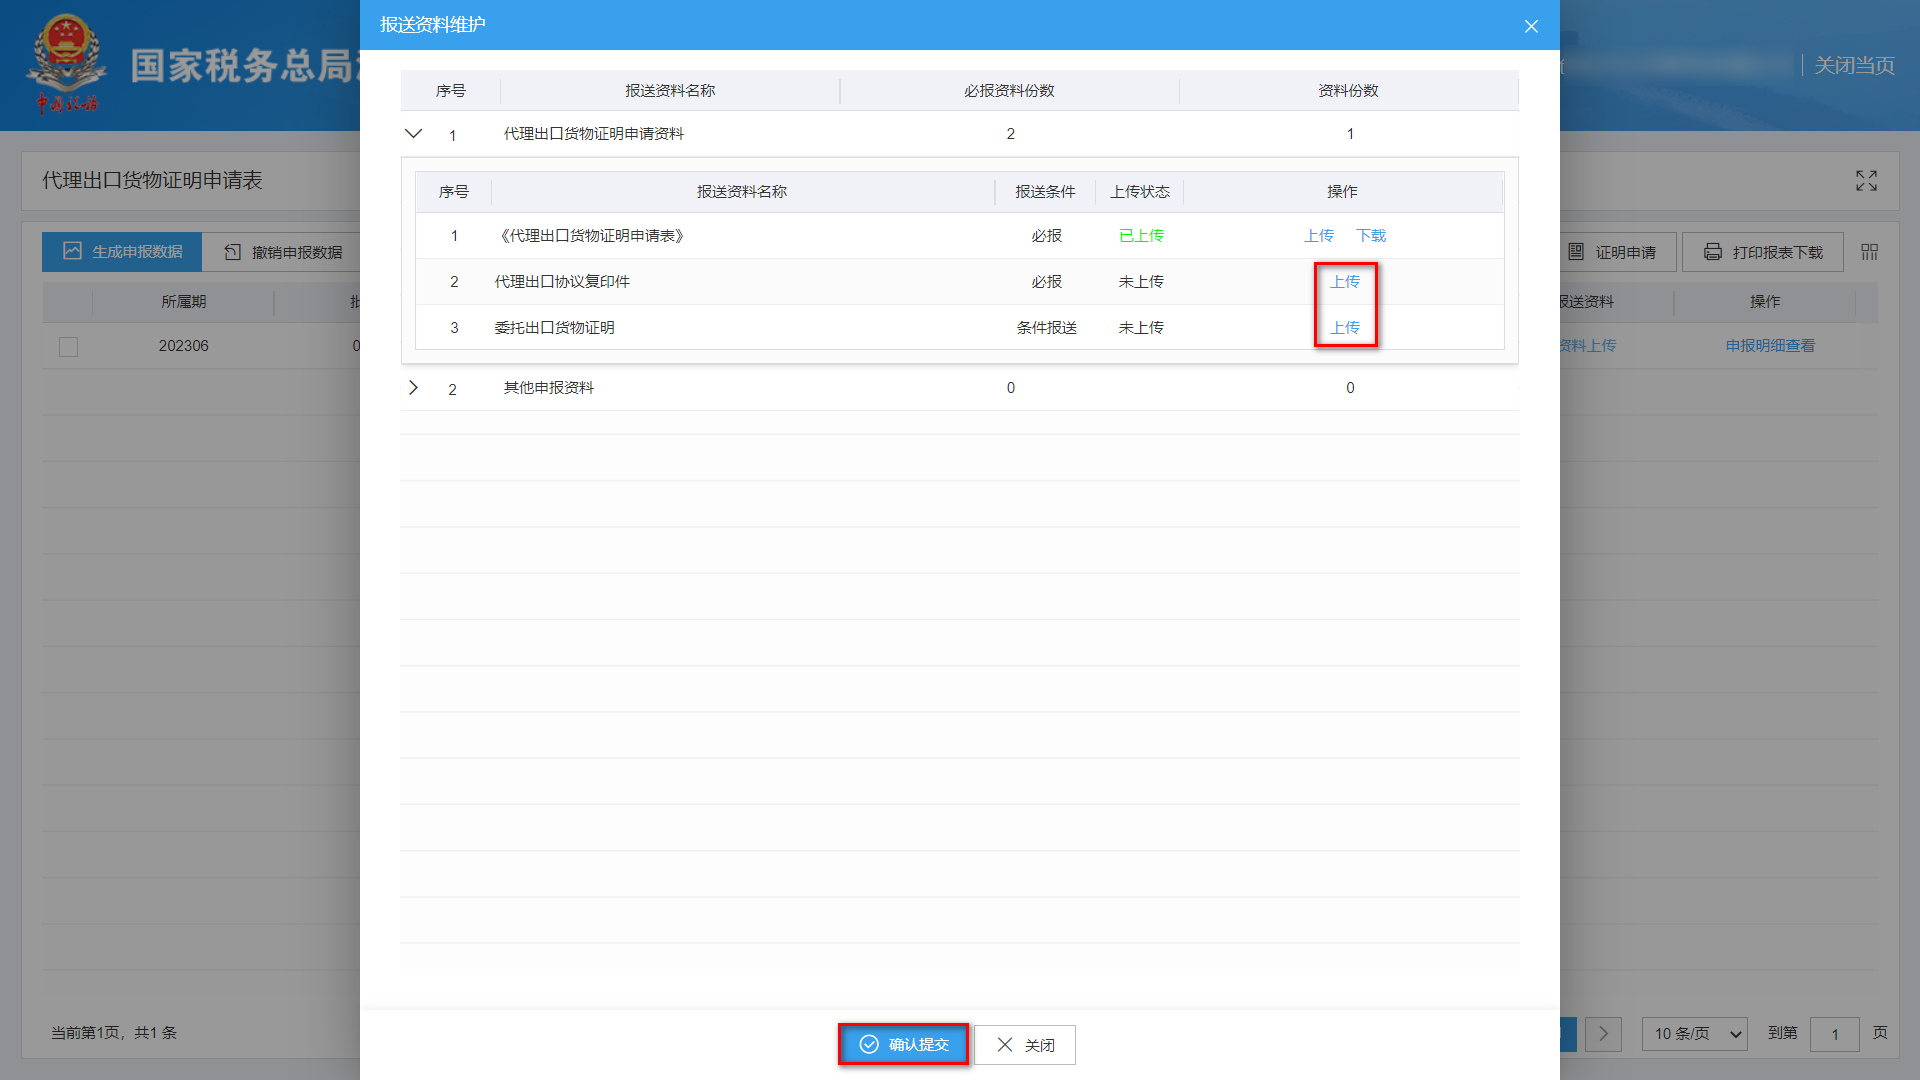
Task: Click the 打印报表下载 printer button
Action: (1762, 252)
